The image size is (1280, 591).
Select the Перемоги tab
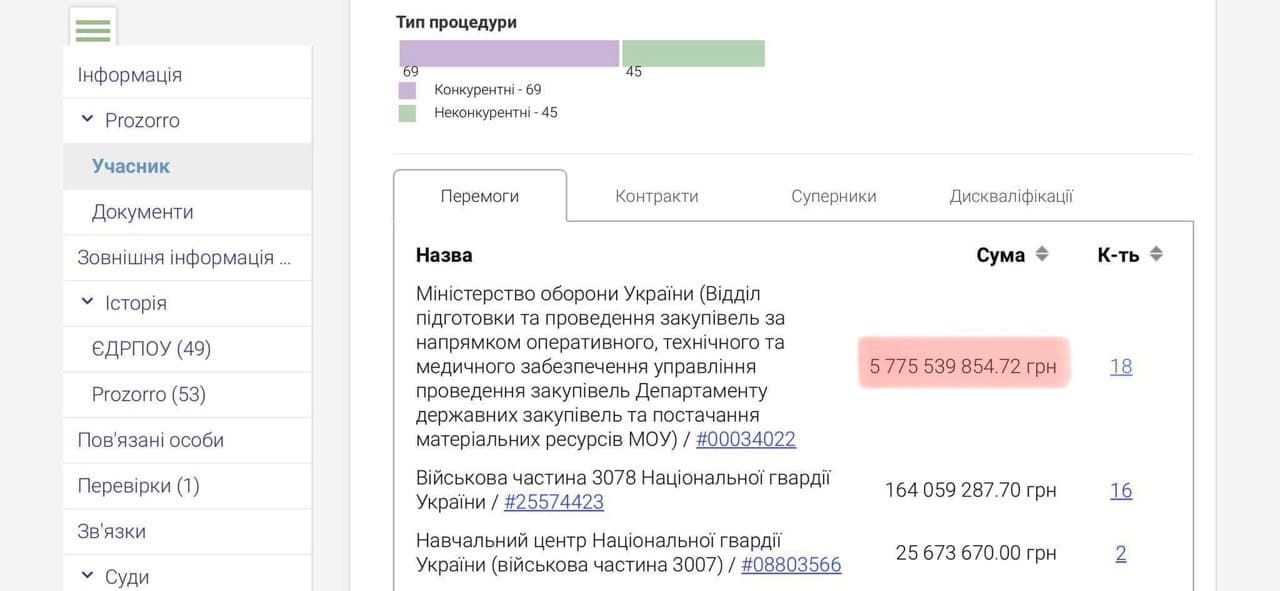tap(479, 196)
